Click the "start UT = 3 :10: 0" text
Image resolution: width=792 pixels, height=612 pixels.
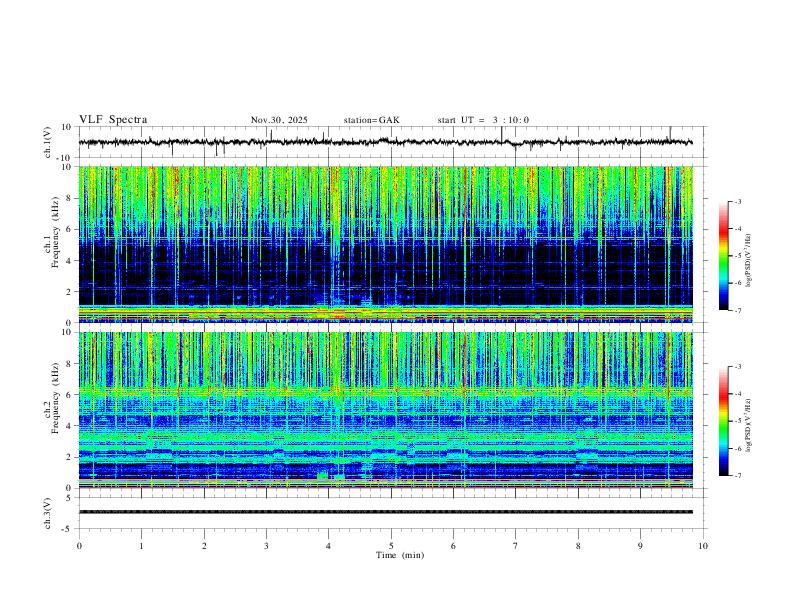tap(483, 120)
